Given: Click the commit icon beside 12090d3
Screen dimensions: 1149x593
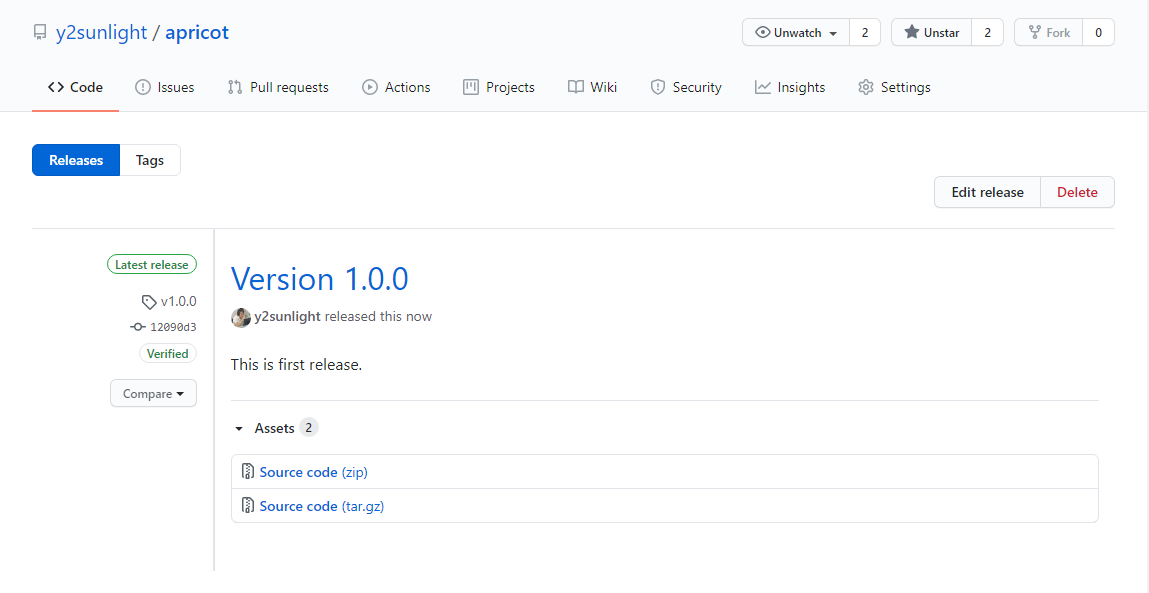Looking at the screenshot, I should pos(138,327).
